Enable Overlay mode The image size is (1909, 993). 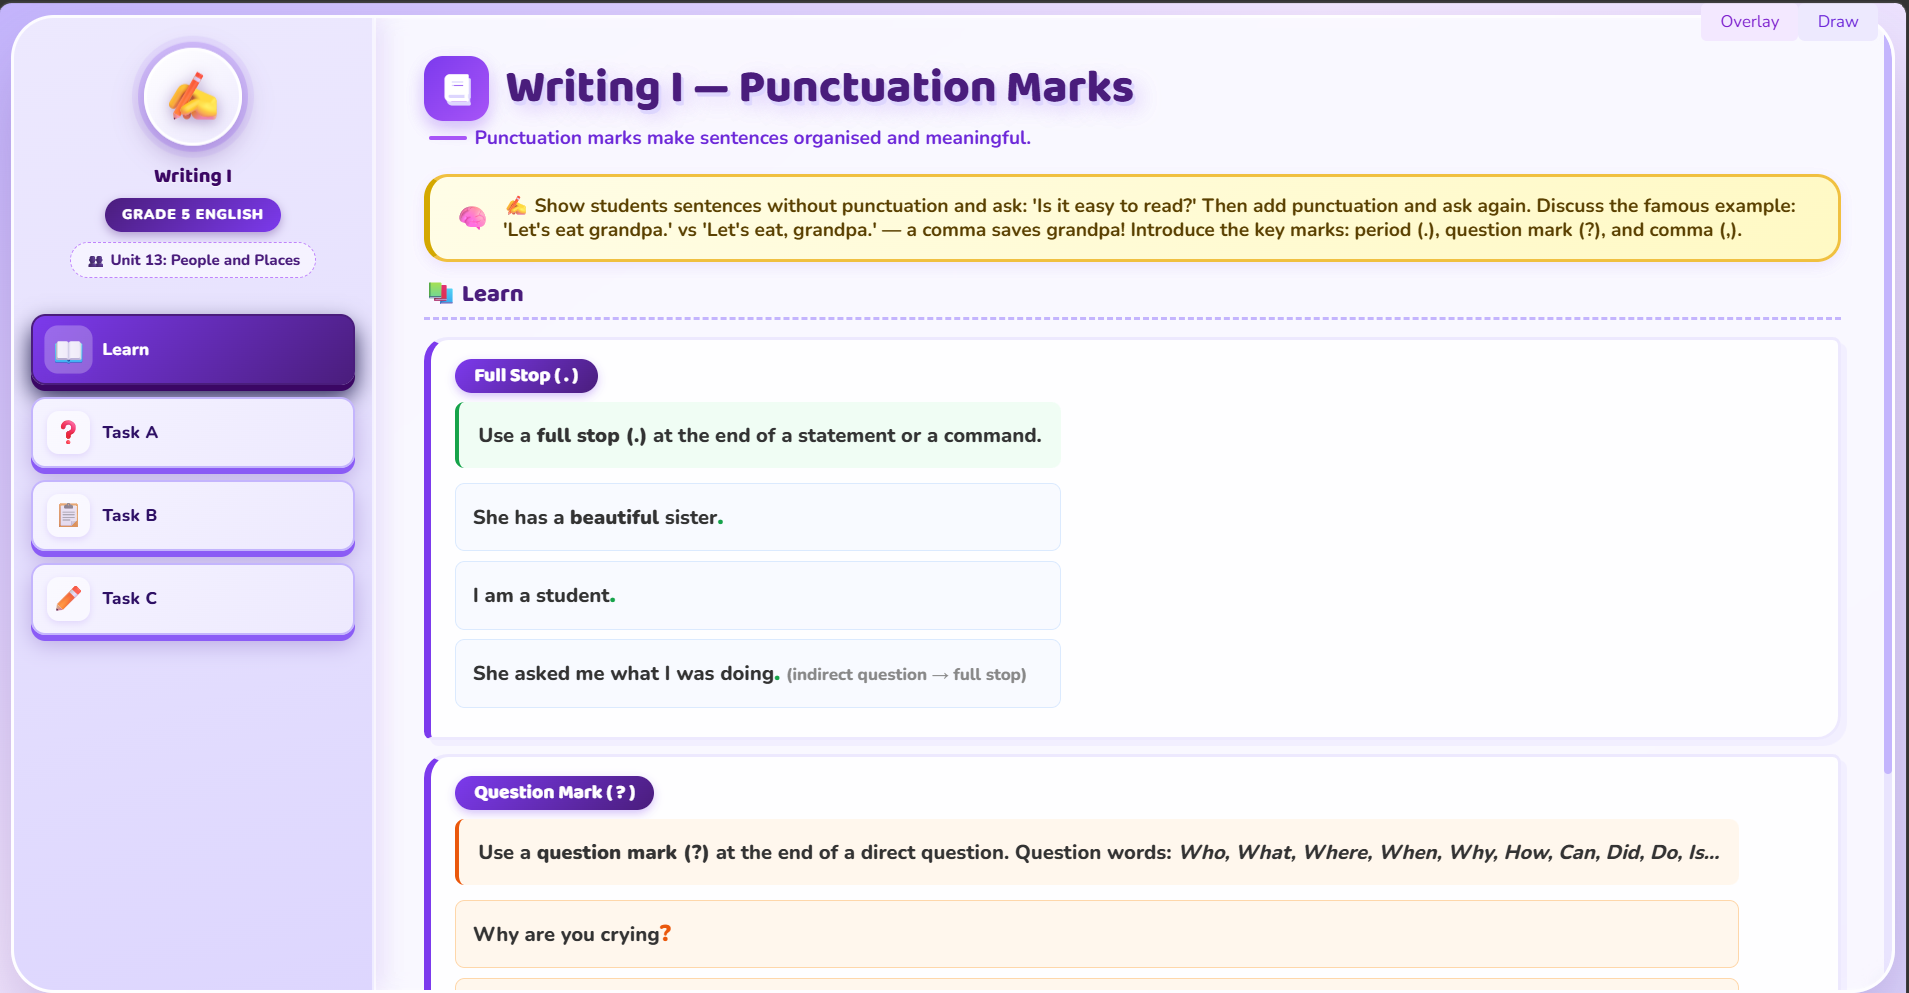point(1749,22)
